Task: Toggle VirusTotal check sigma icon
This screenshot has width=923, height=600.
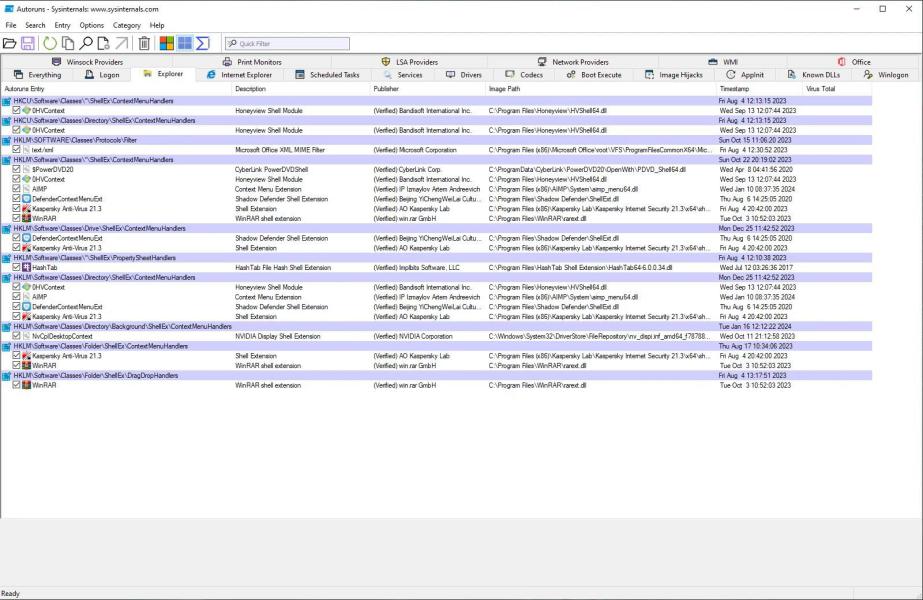Action: tap(202, 43)
